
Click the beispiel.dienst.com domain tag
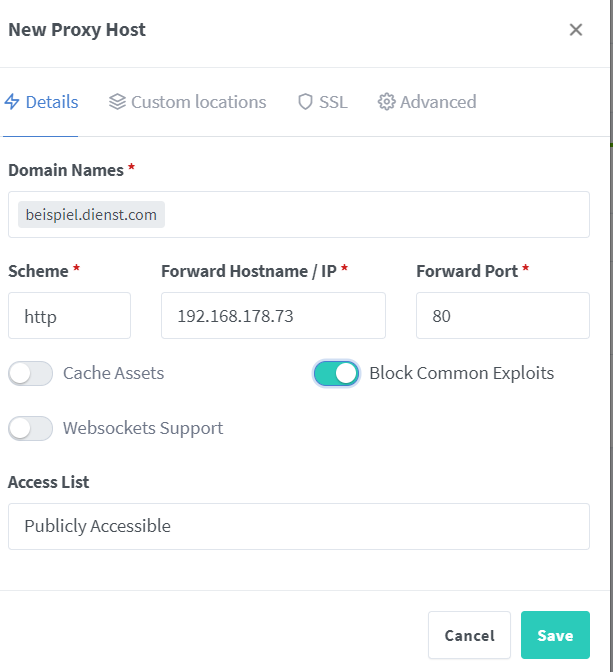(x=91, y=215)
